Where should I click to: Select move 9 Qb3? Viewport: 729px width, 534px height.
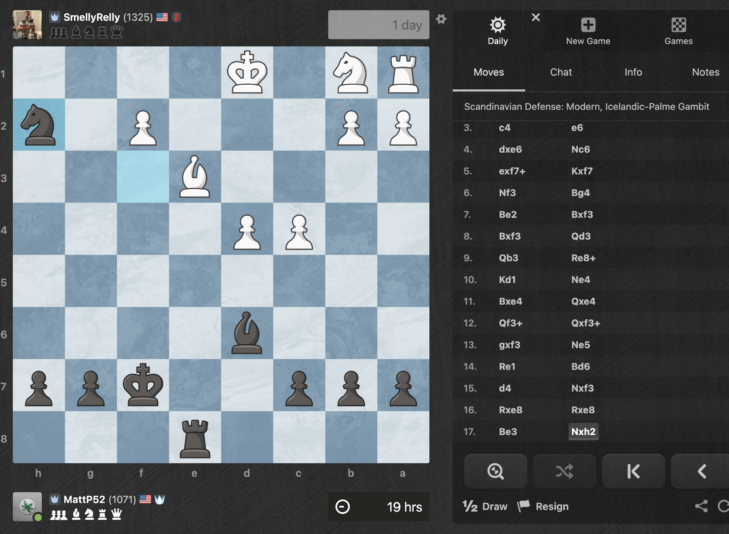click(508, 258)
